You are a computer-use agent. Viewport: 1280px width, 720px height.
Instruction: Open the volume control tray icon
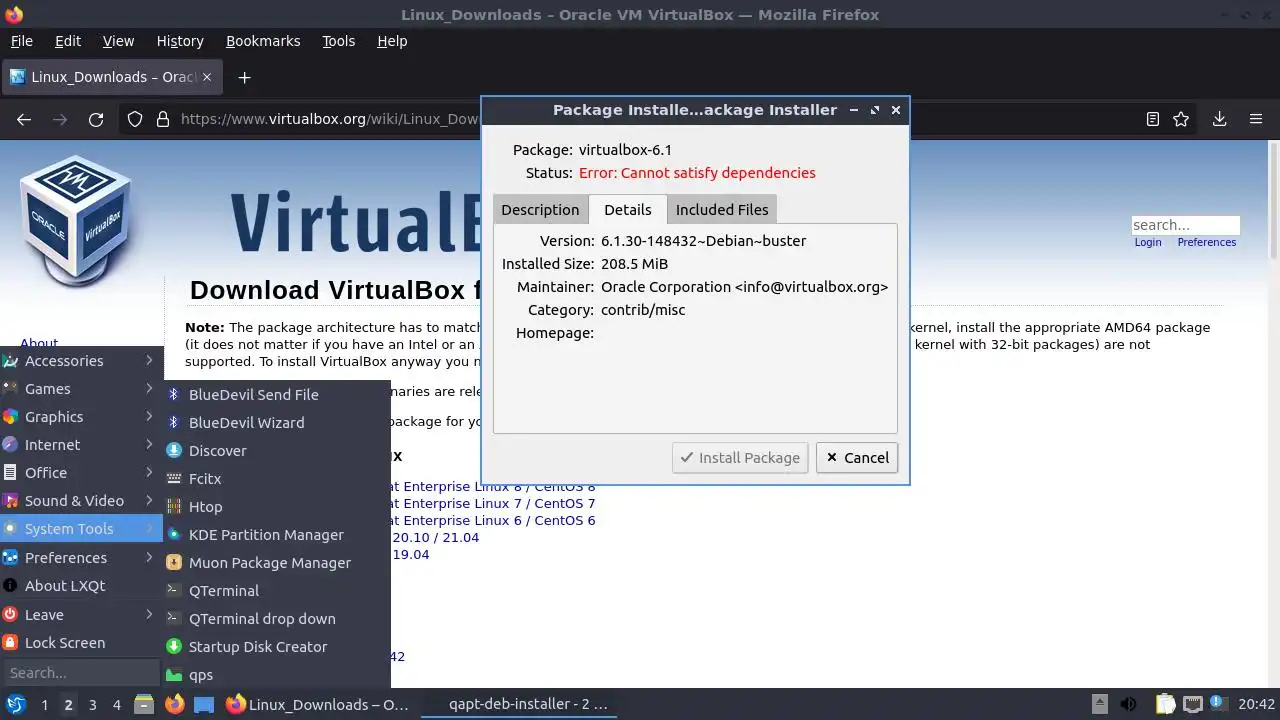[1128, 704]
